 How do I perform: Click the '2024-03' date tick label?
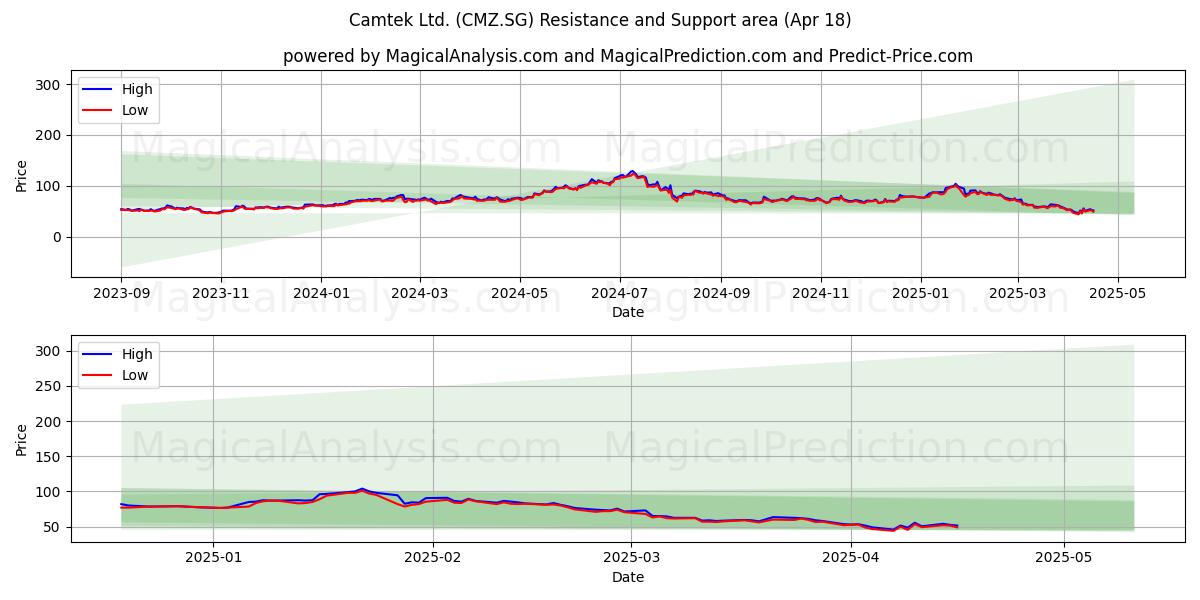coord(419,293)
